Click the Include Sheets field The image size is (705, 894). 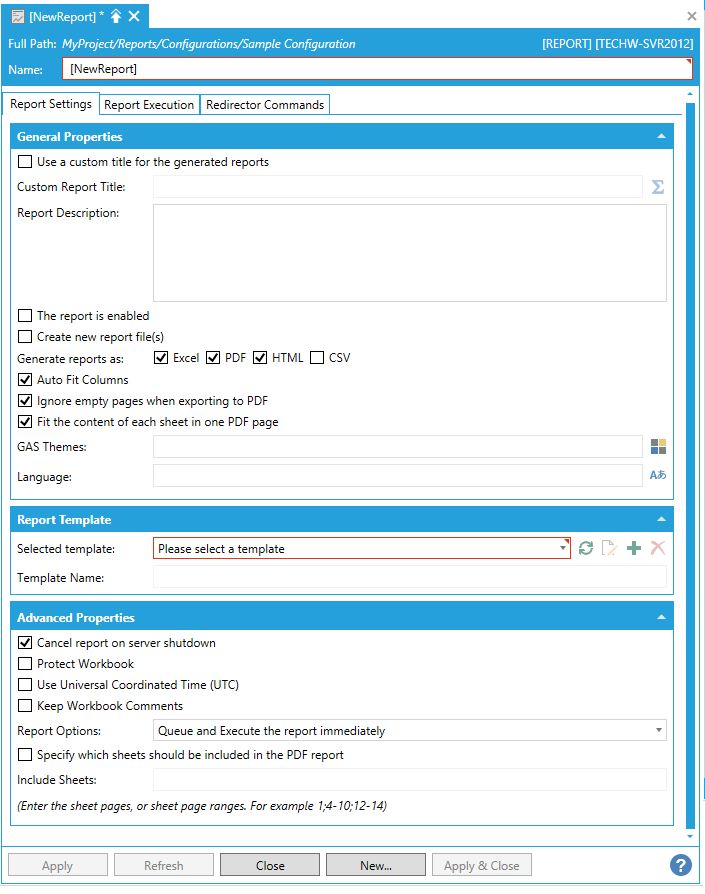[410, 779]
